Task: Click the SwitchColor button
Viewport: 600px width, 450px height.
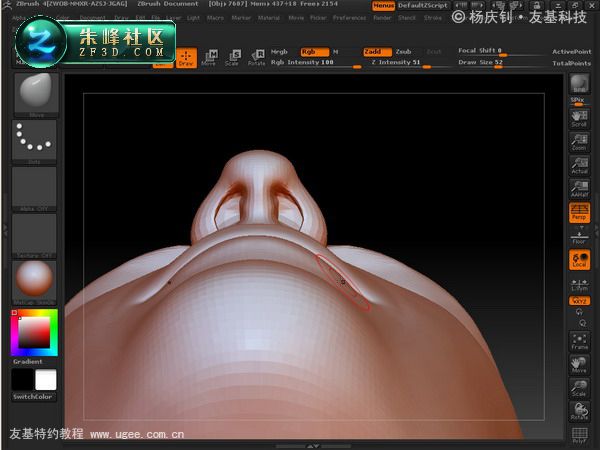Action: pyautogui.click(x=33, y=397)
